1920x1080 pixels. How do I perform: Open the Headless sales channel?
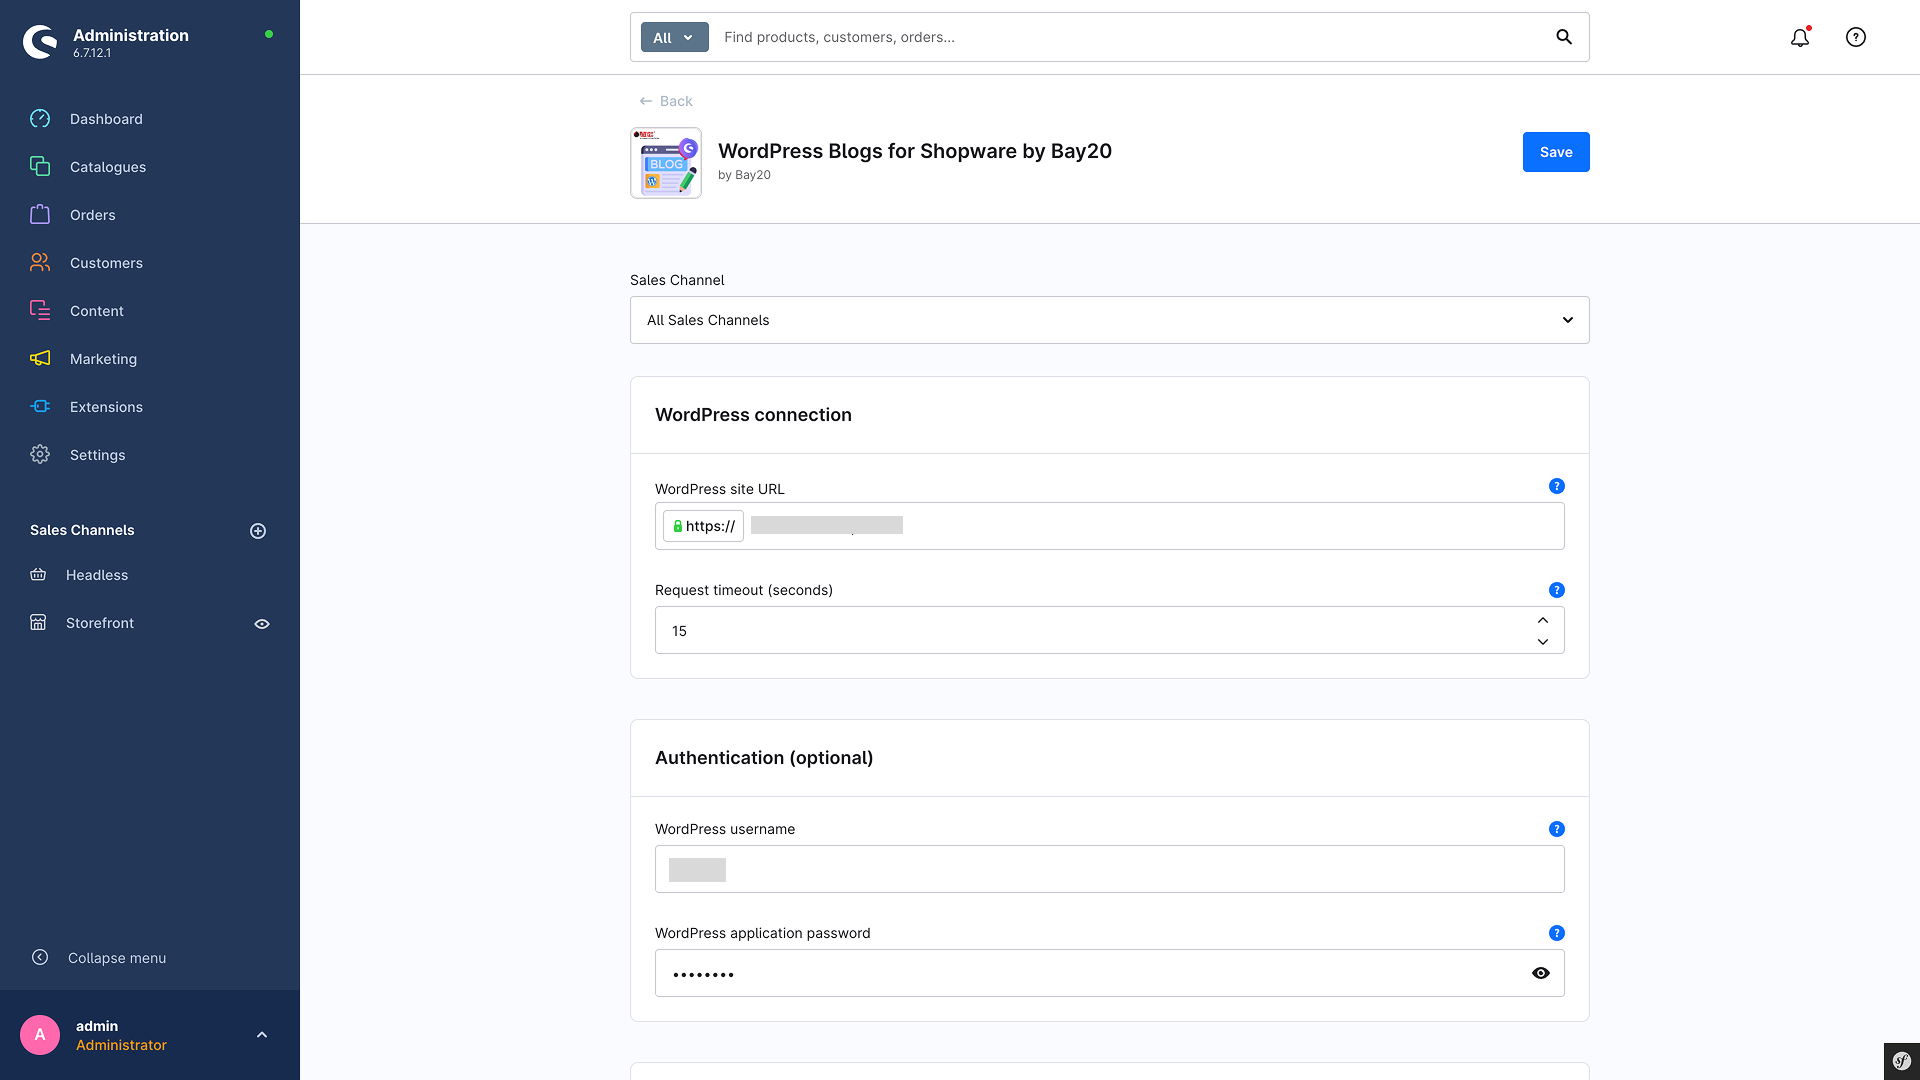(97, 575)
